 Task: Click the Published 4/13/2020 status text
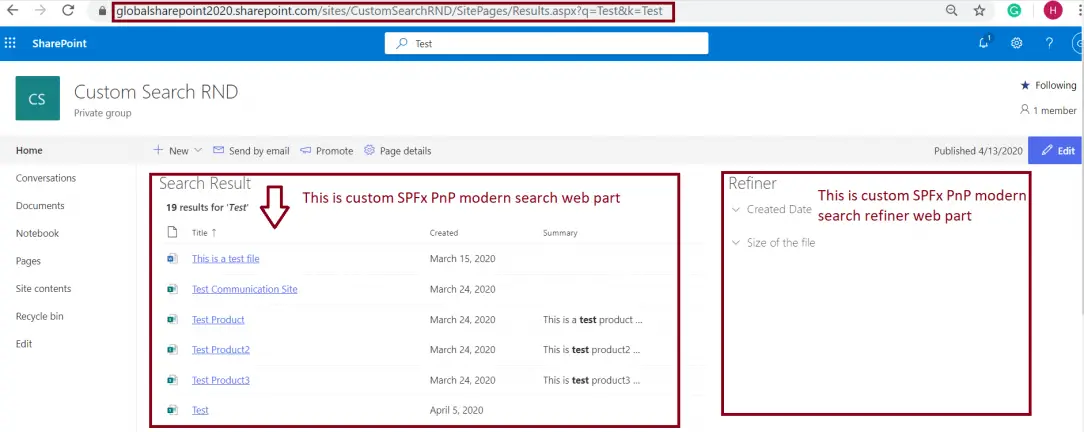pos(978,151)
